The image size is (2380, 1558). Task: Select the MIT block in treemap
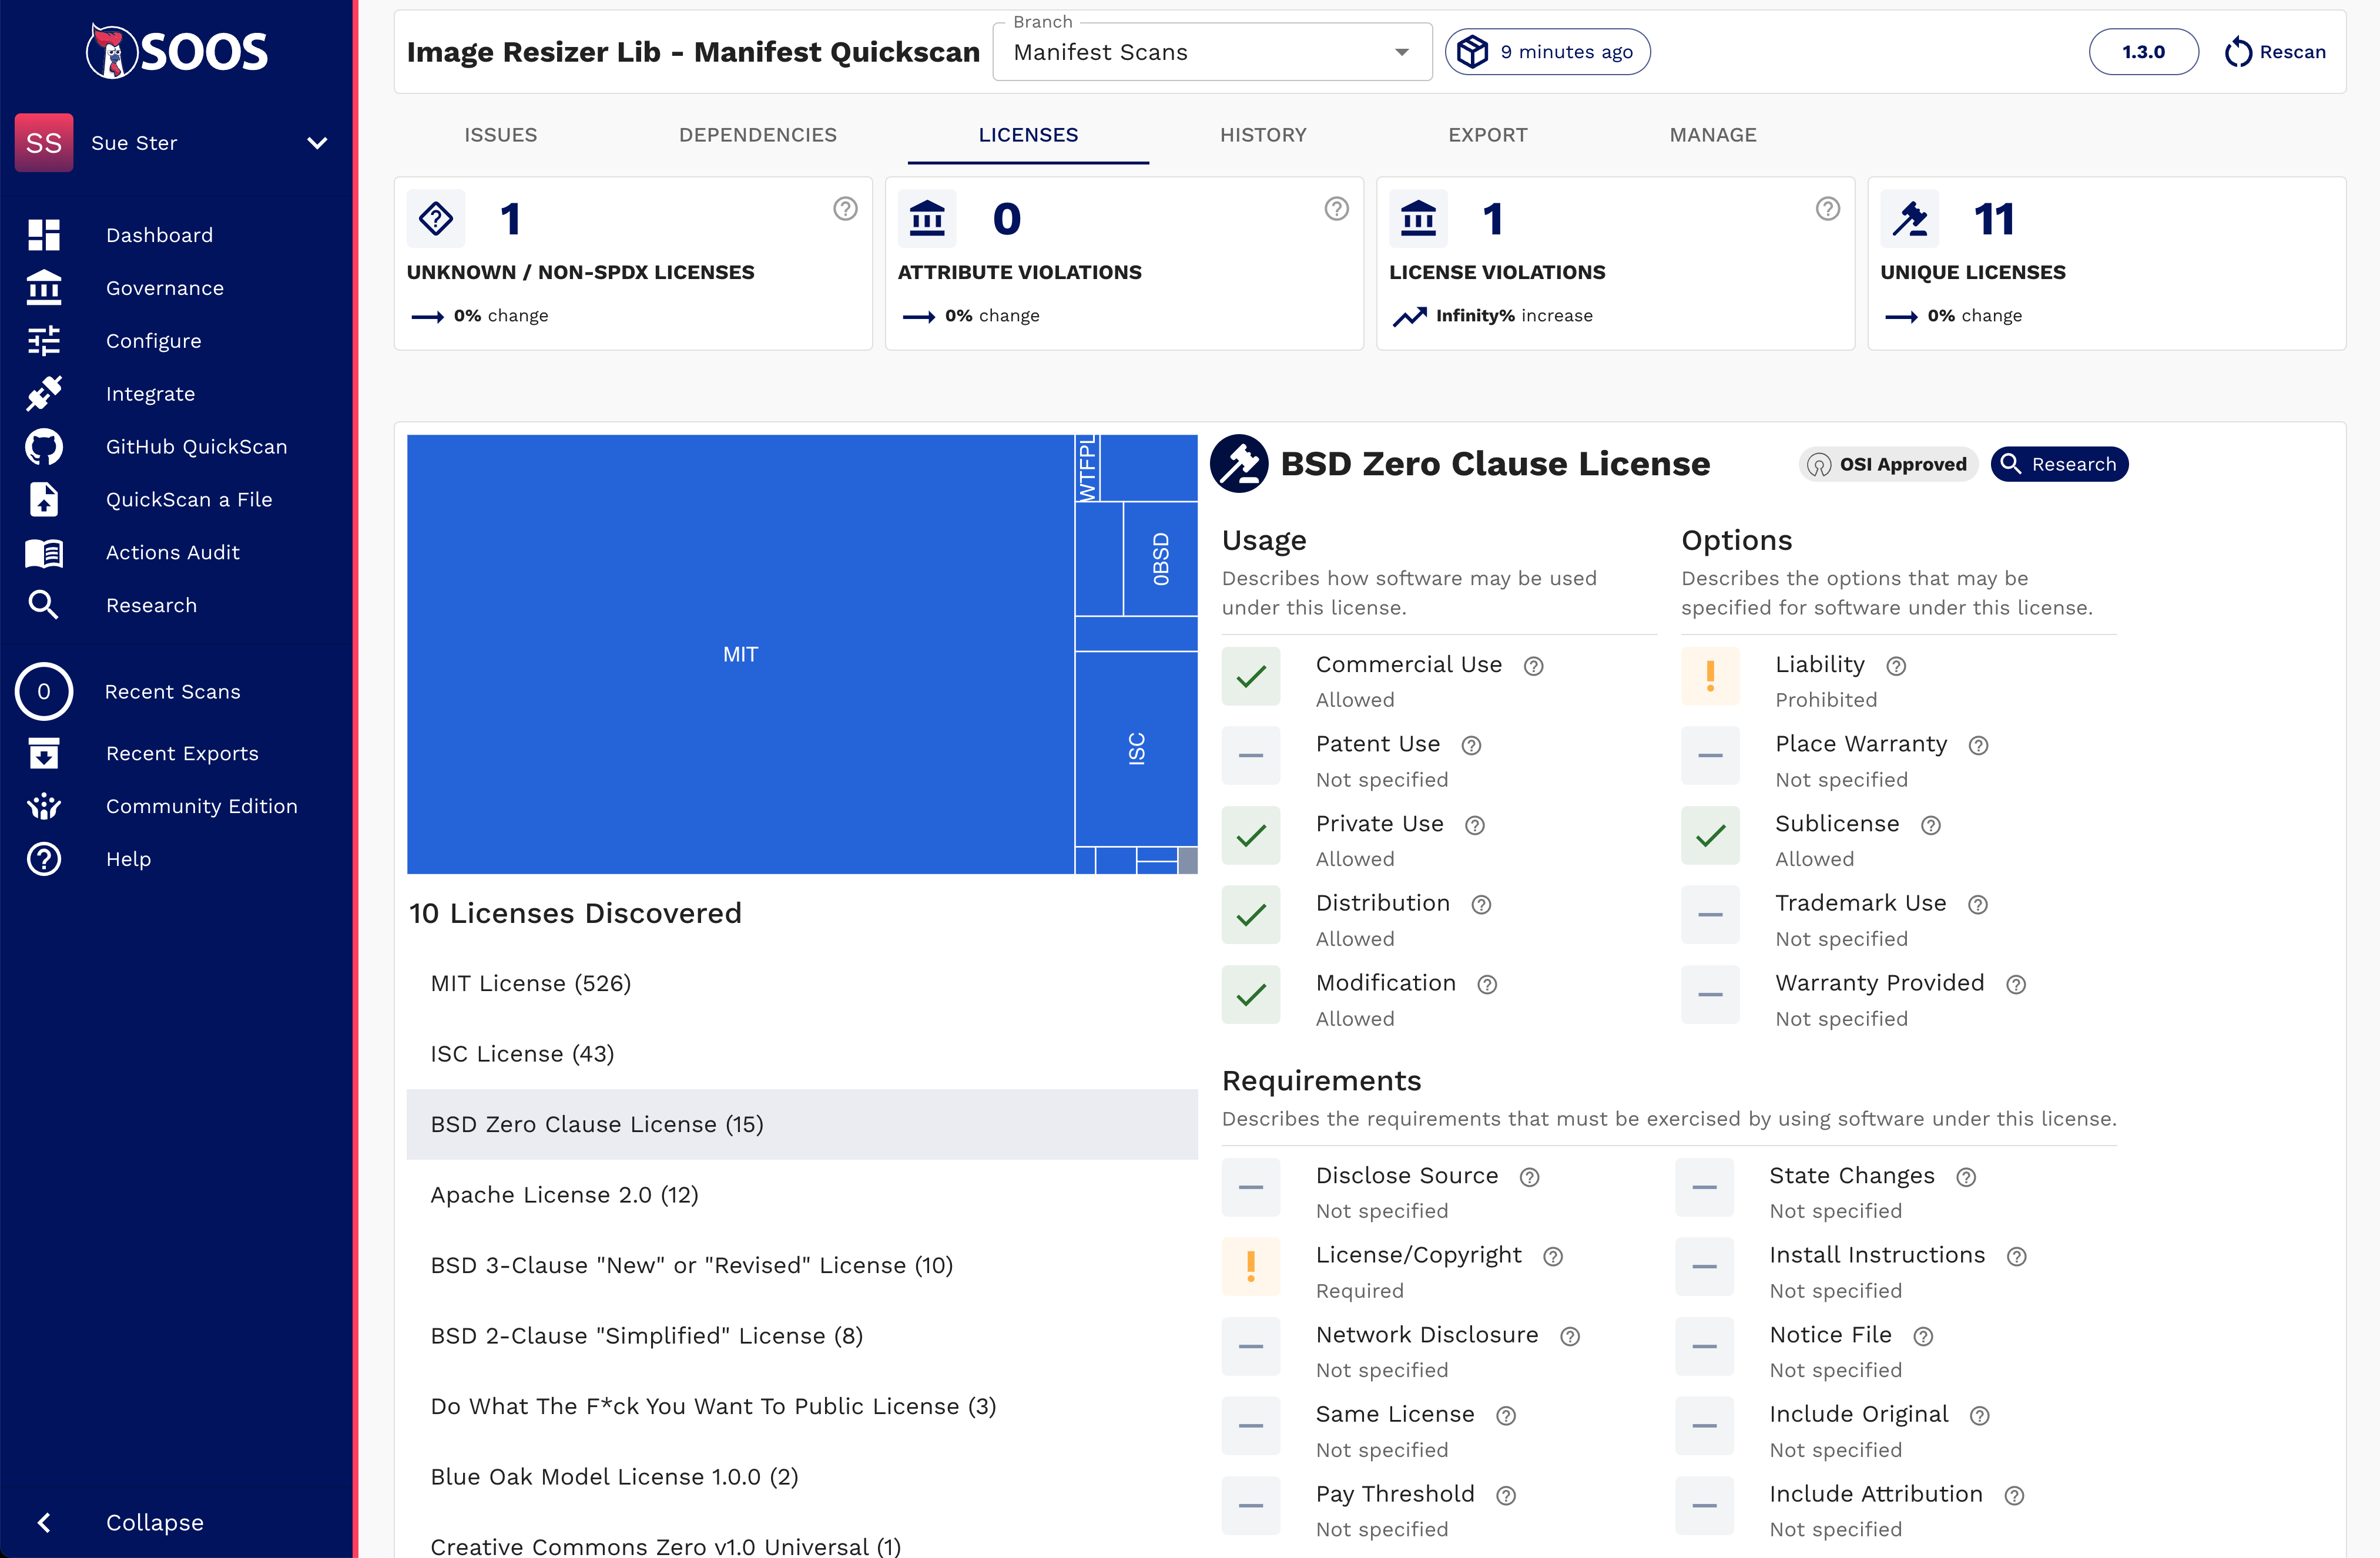tap(740, 654)
